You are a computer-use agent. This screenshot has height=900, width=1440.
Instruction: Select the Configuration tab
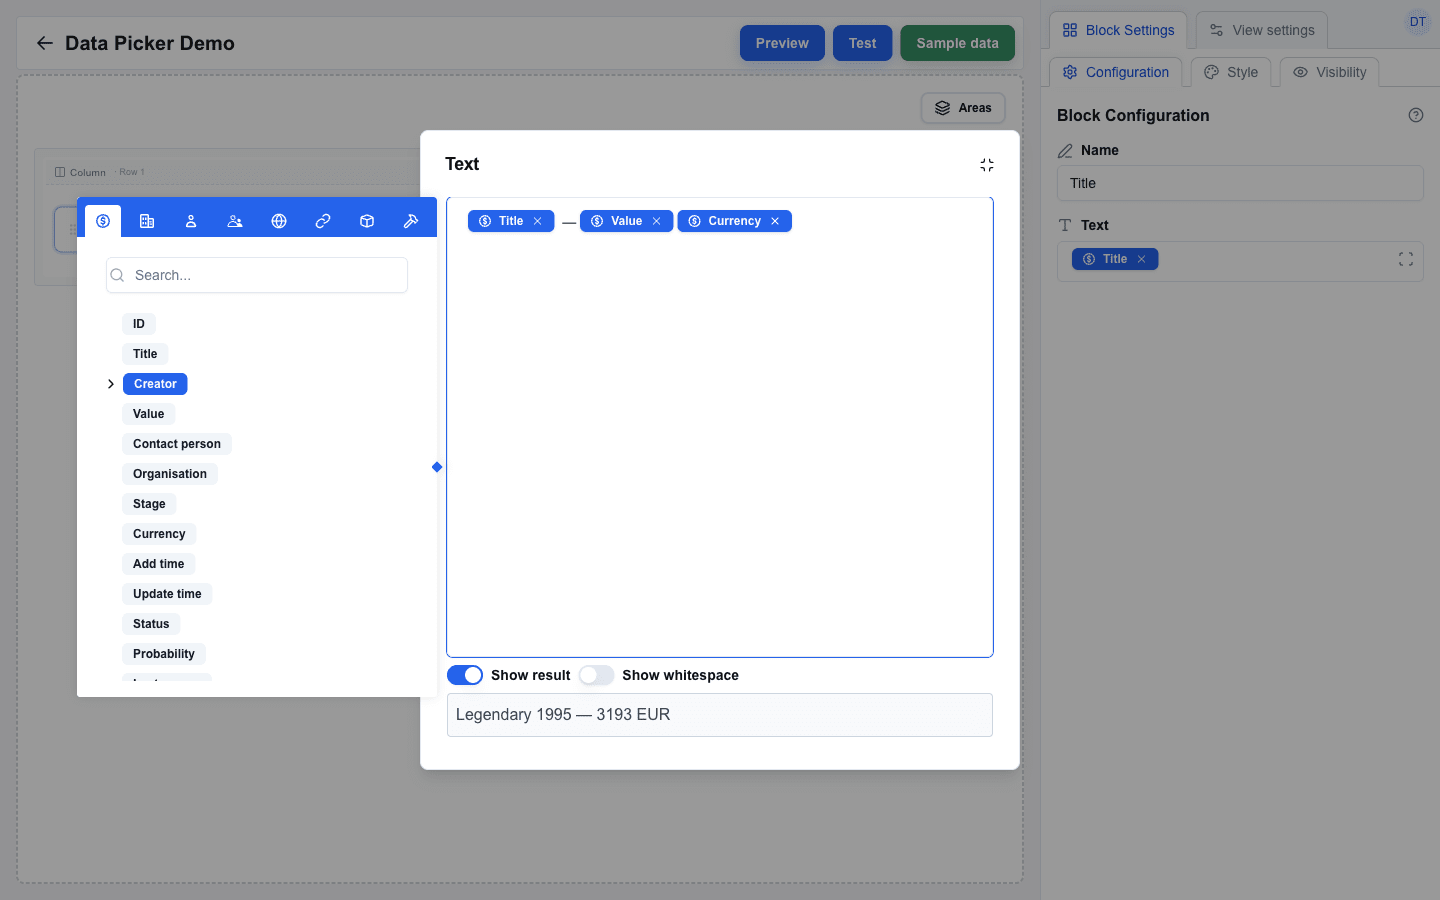(x=1116, y=72)
